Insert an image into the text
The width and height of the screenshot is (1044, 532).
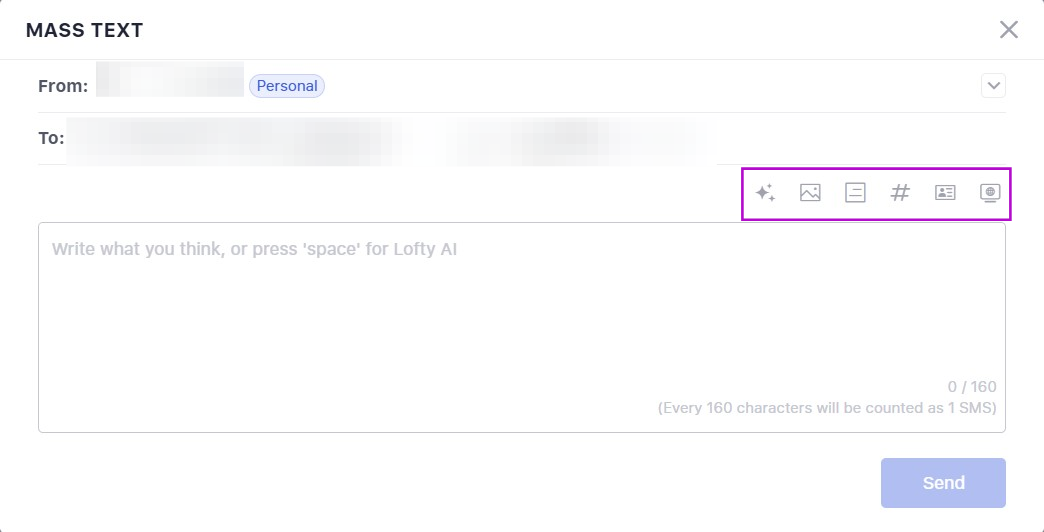point(810,193)
